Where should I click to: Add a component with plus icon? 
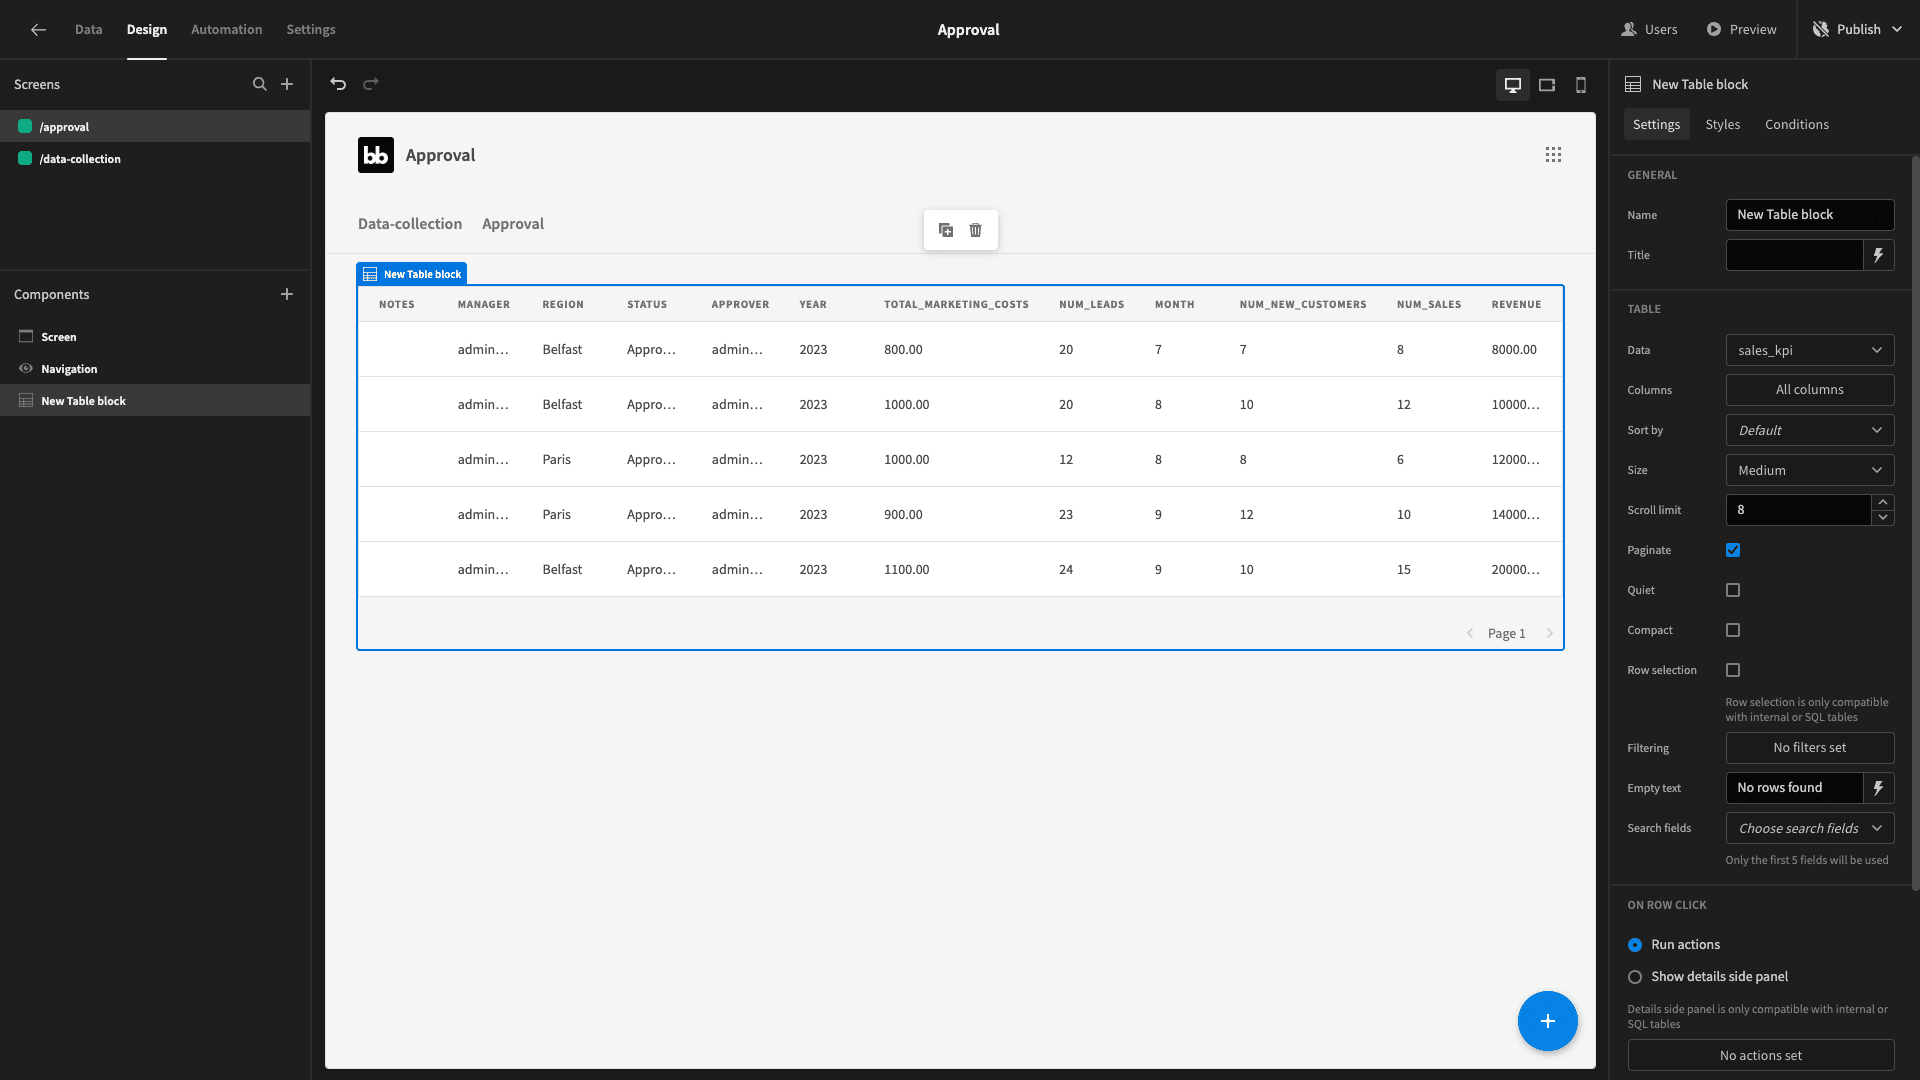click(x=287, y=294)
